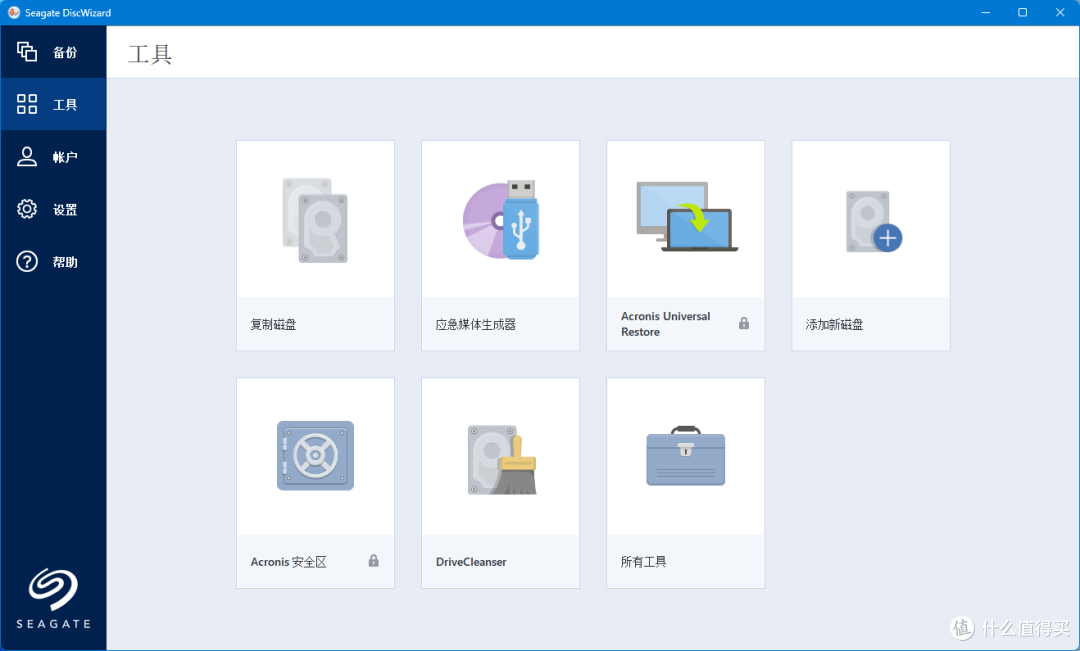Image resolution: width=1080 pixels, height=651 pixels.
Task: Open the 应急媒体生成器 tool label
Action: [476, 324]
